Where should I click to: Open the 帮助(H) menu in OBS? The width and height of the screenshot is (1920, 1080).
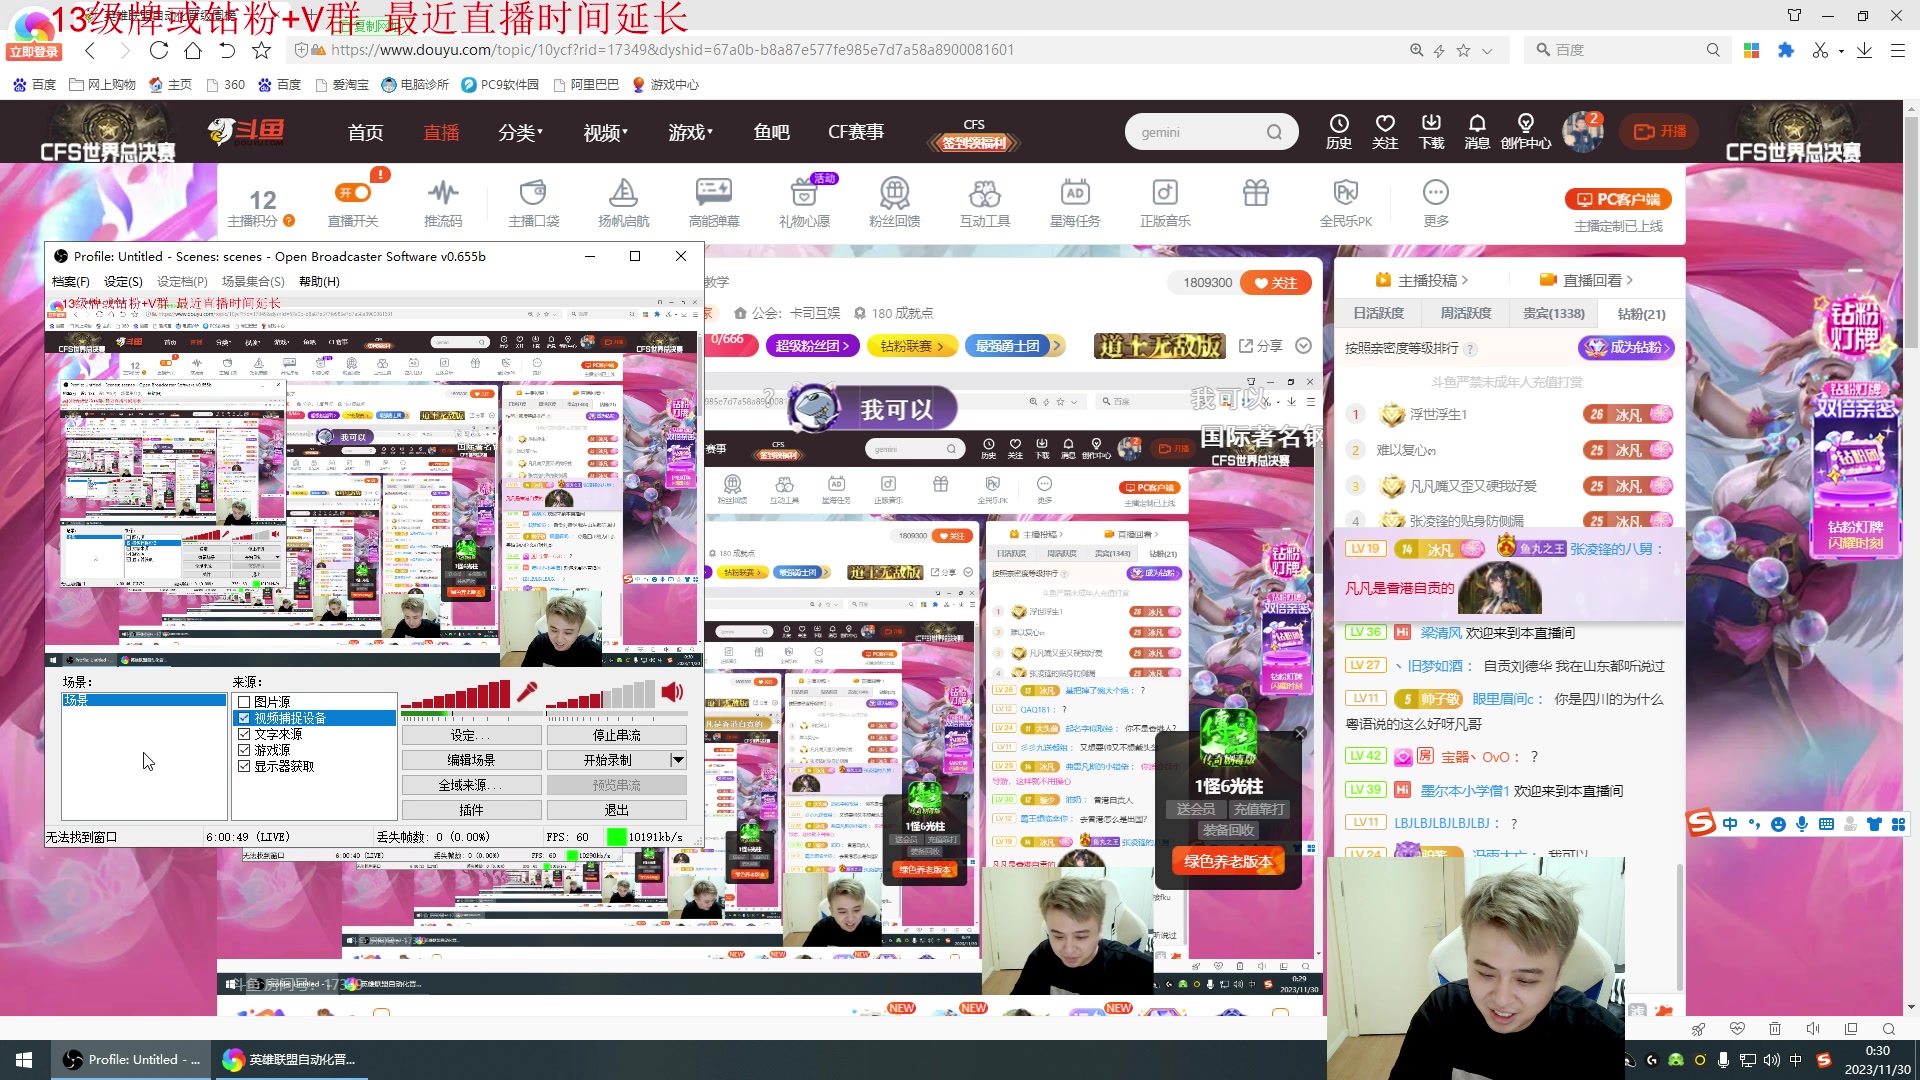319,282
